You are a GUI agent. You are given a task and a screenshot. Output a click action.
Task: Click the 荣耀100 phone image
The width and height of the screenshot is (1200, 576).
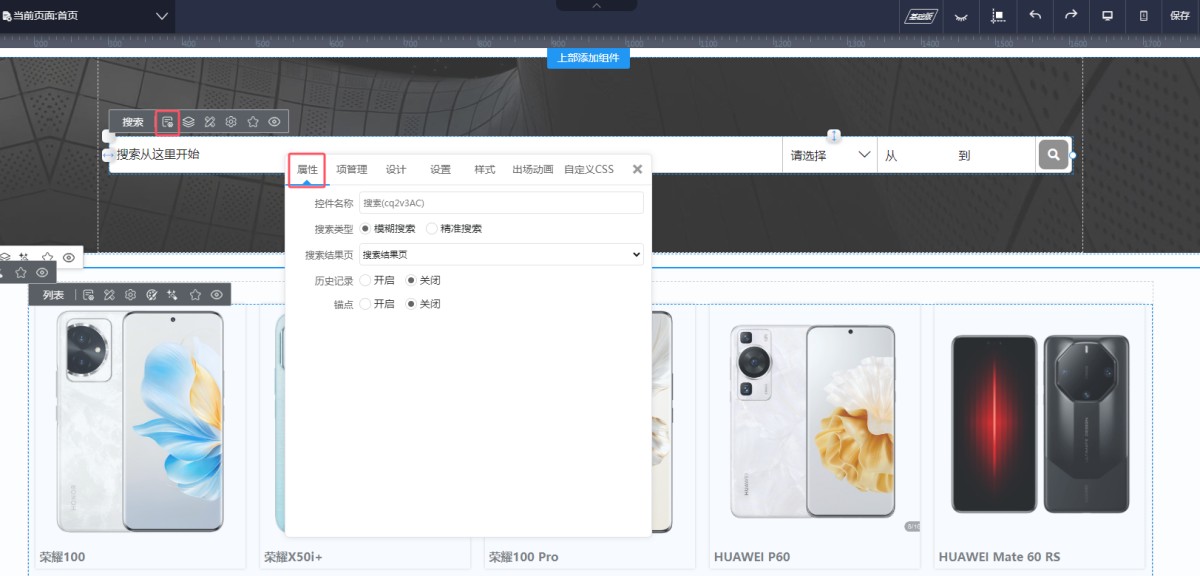[x=140, y=423]
